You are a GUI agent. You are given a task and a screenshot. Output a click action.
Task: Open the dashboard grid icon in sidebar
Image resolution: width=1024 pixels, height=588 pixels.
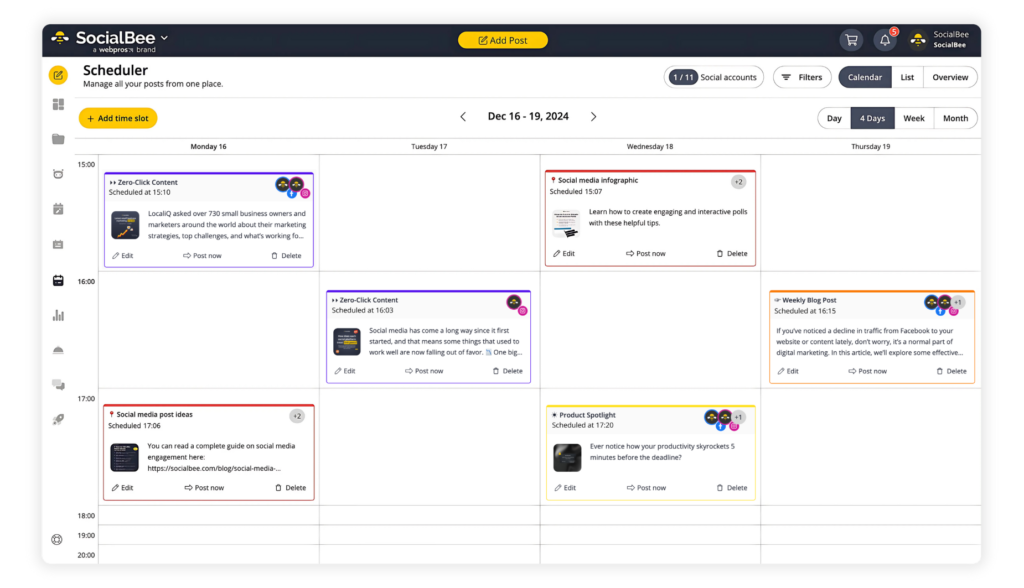click(x=58, y=104)
